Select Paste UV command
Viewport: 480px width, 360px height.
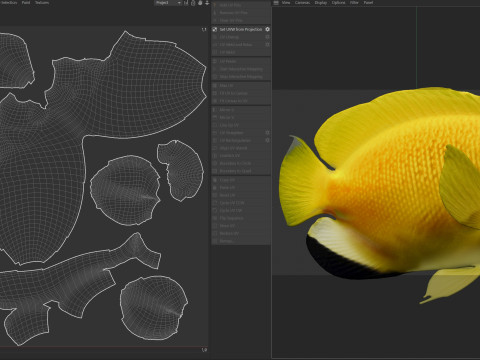(241, 188)
